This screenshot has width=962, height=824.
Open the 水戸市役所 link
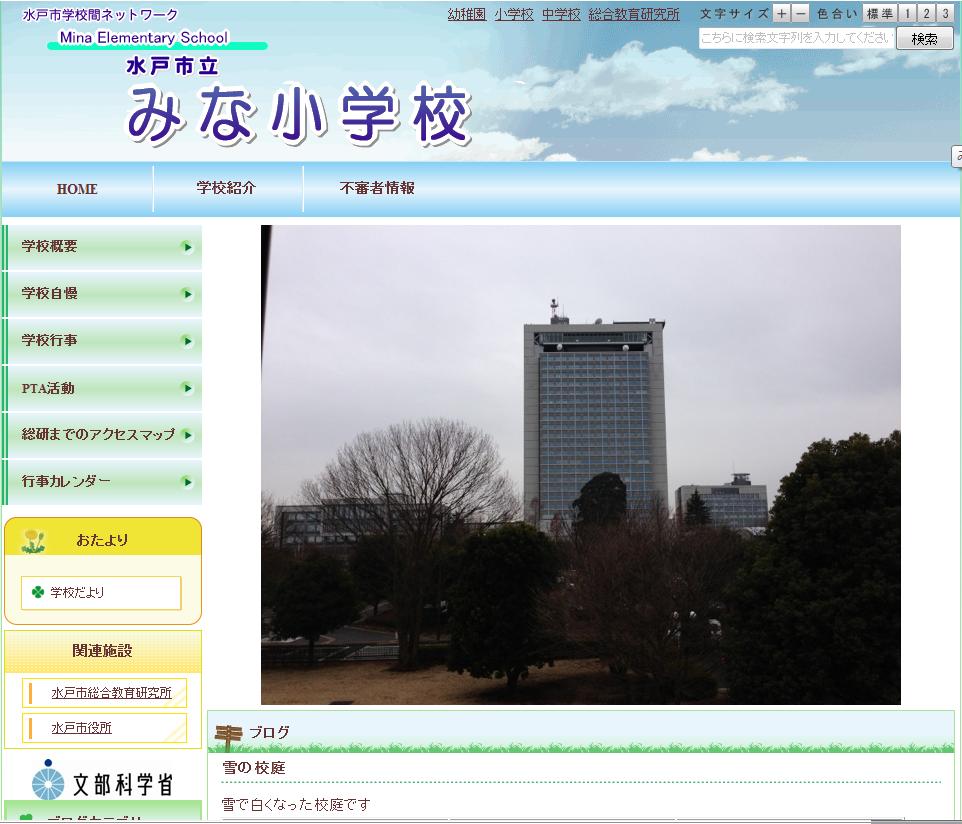click(x=82, y=728)
